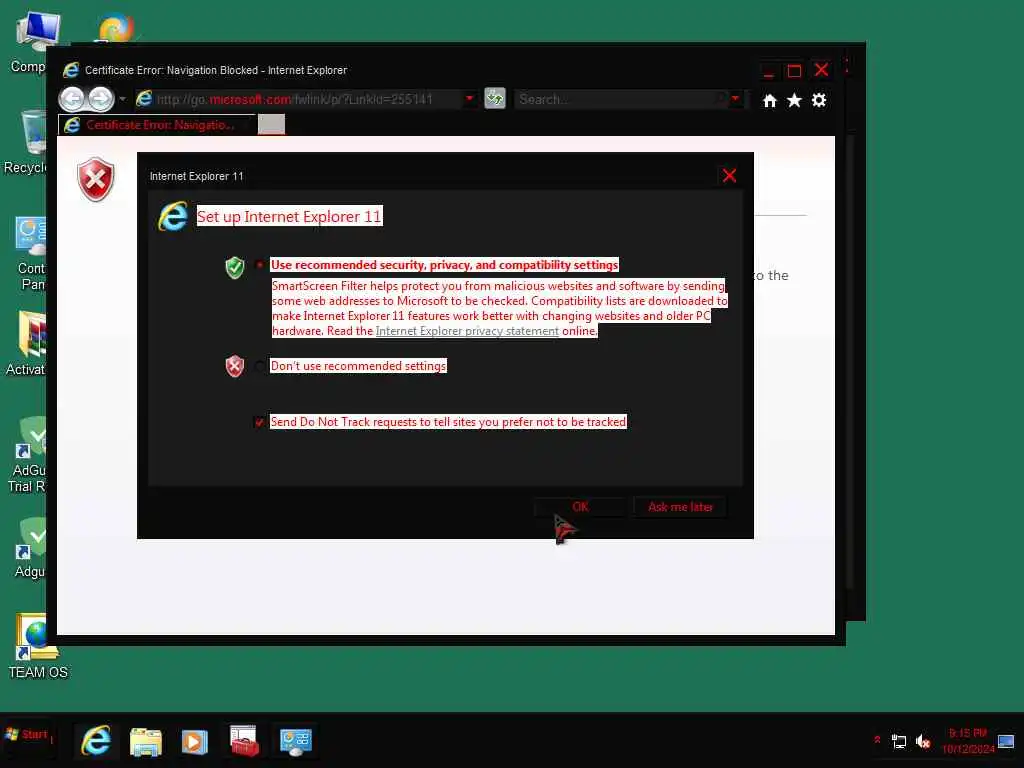
Task: Open AdGuard Trial Reset desktop shortcut
Action: point(27,454)
